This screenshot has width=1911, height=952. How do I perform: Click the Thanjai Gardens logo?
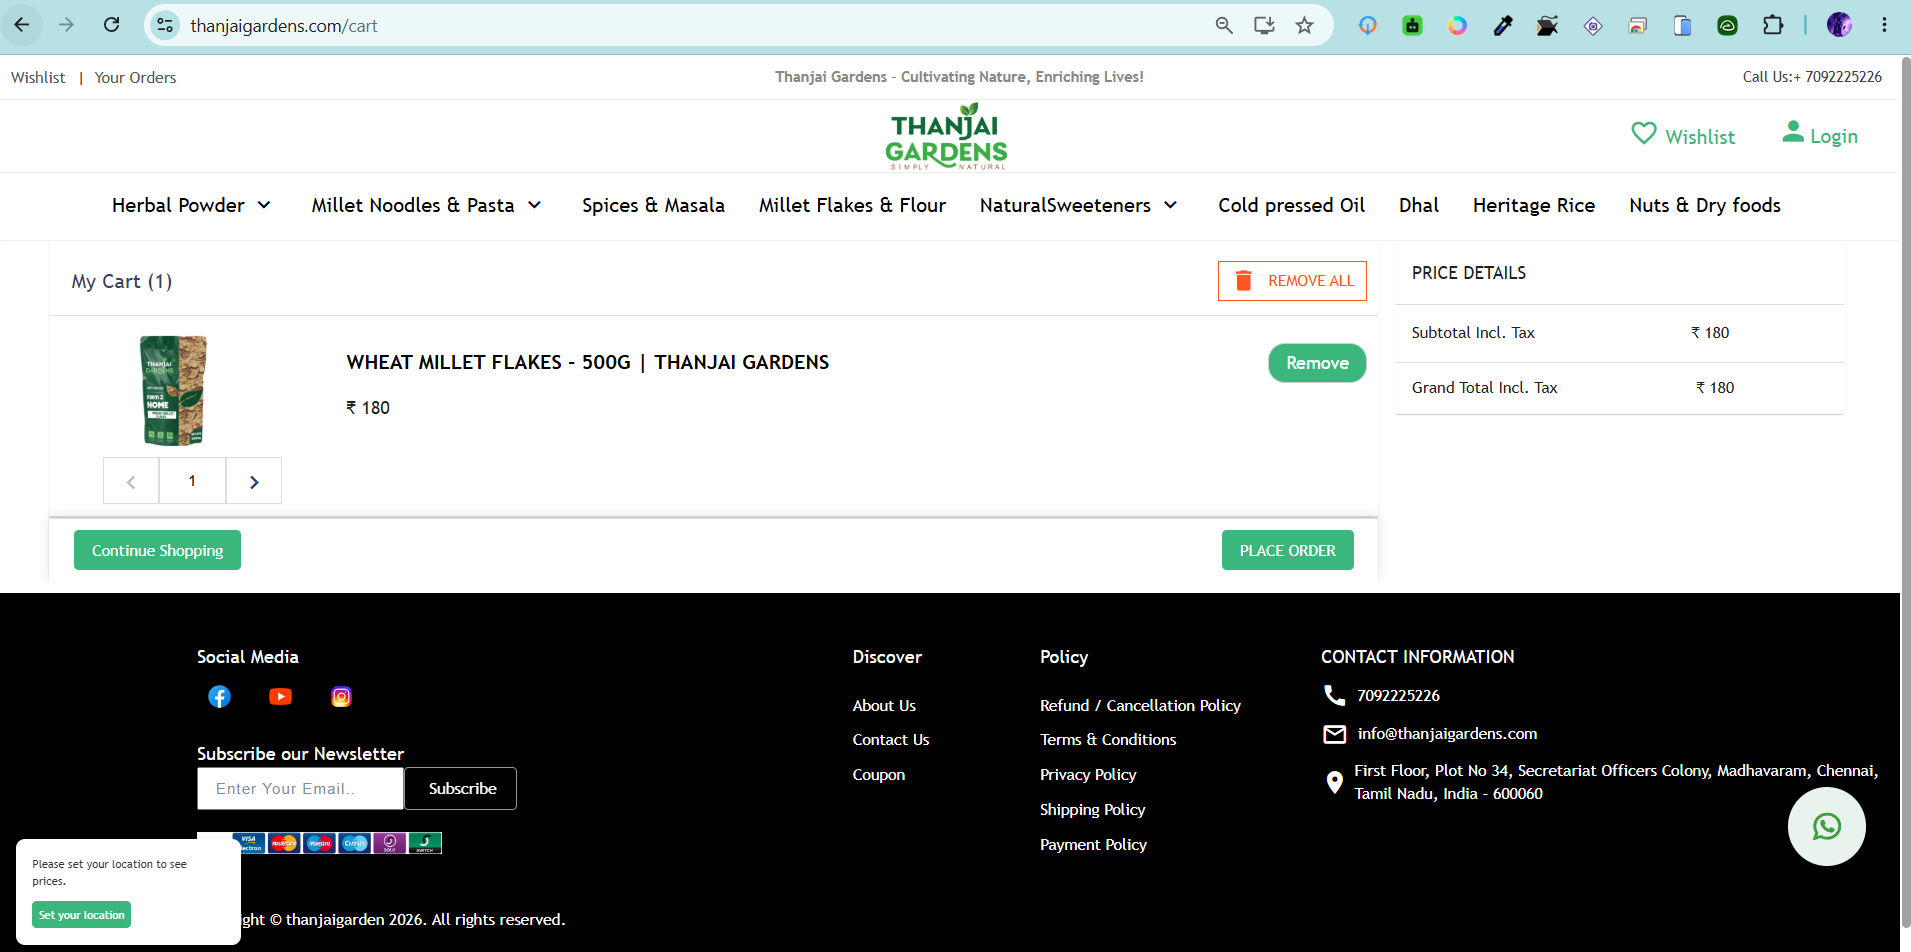(x=946, y=136)
